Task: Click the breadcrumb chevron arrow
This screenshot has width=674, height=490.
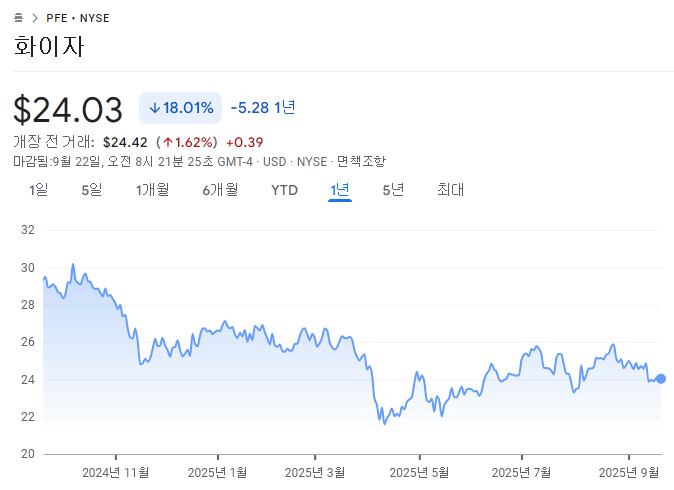Action: [35, 18]
